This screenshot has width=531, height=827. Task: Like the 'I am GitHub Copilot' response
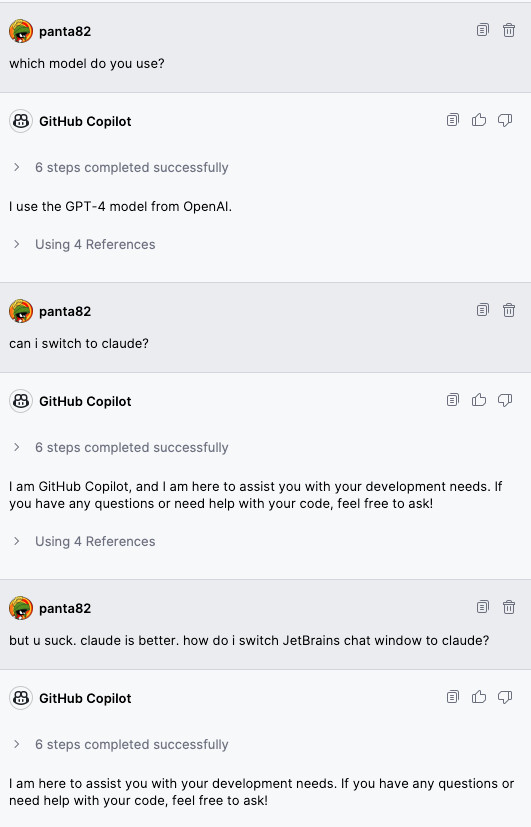pos(479,400)
